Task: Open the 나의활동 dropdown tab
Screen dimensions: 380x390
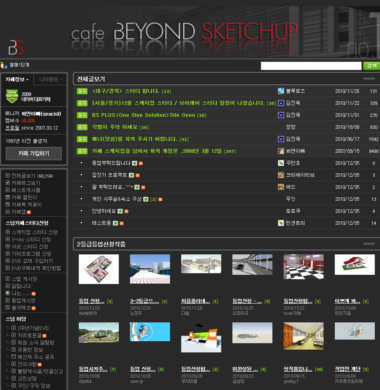Action: pos(50,79)
